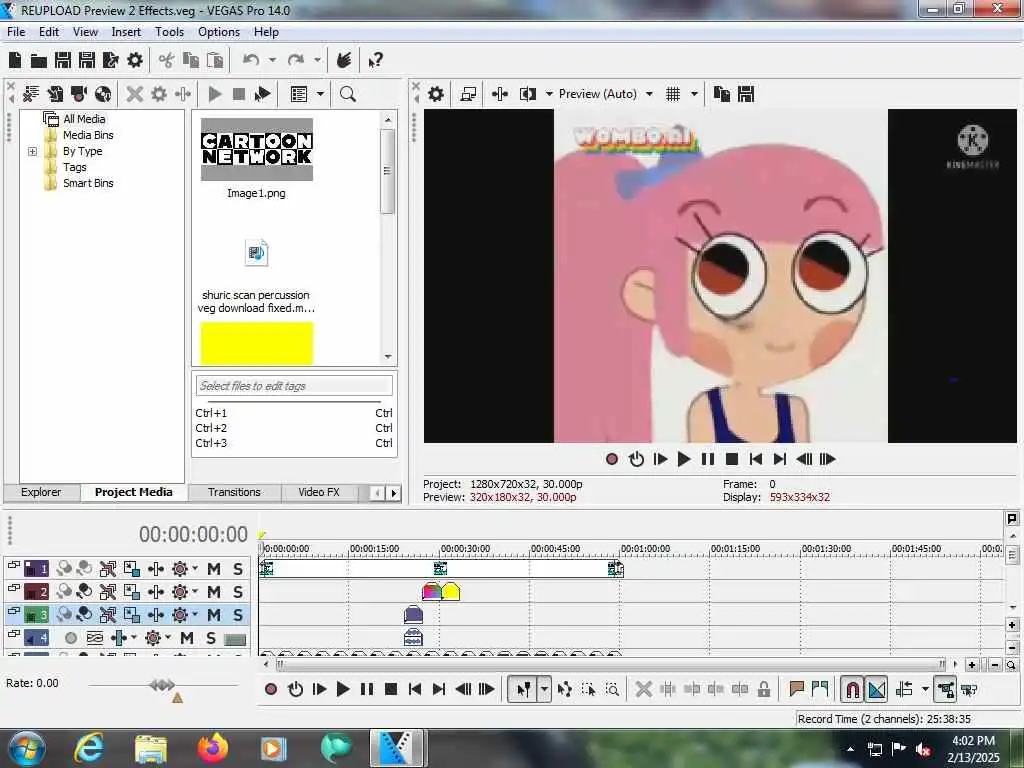Solo video track 3
Screen dimensions: 1024x768
238,615
